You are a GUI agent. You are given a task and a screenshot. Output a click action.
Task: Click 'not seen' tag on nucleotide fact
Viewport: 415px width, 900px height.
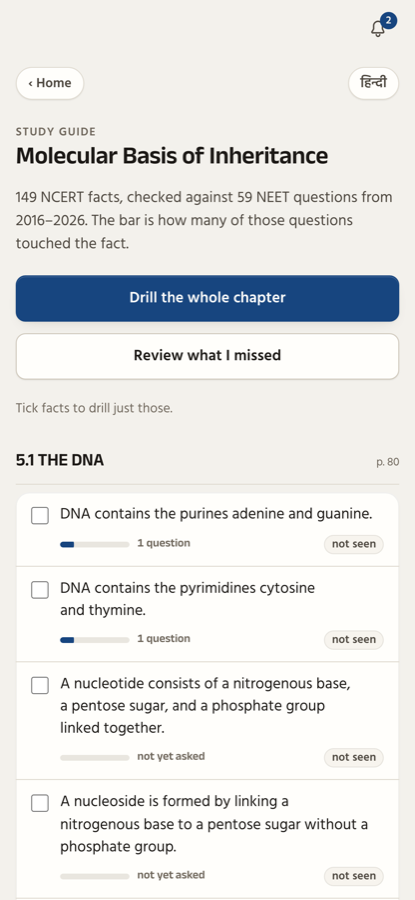tap(354, 758)
